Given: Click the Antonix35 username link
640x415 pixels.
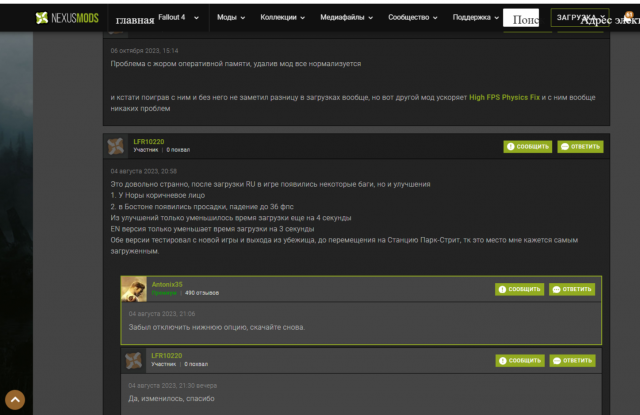Looking at the screenshot, I should coord(167,284).
